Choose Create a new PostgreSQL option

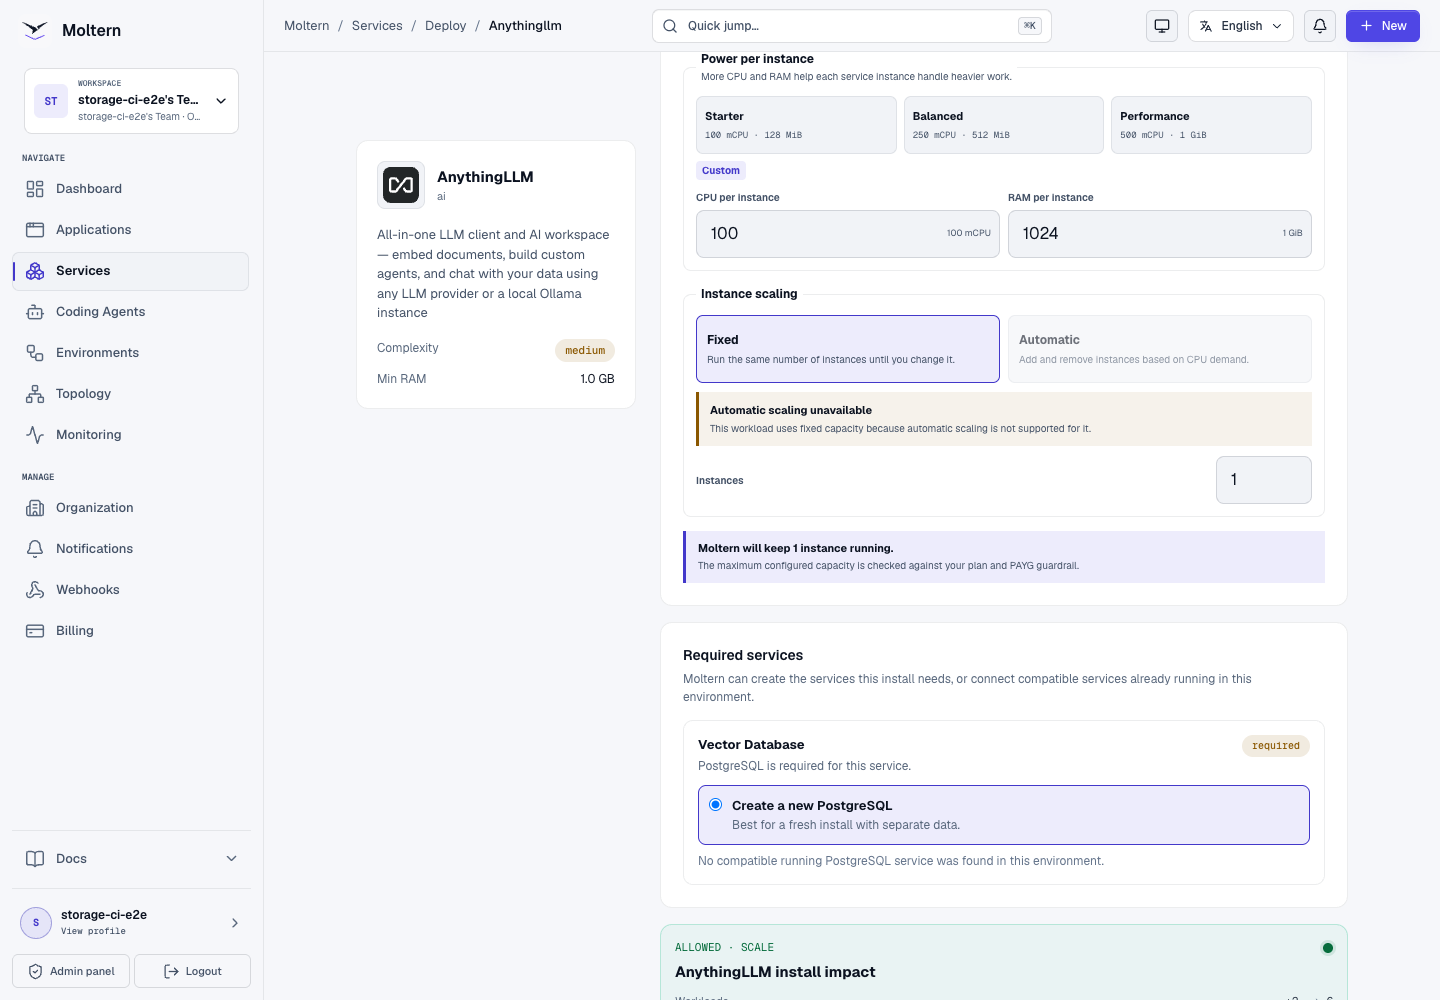click(1004, 815)
